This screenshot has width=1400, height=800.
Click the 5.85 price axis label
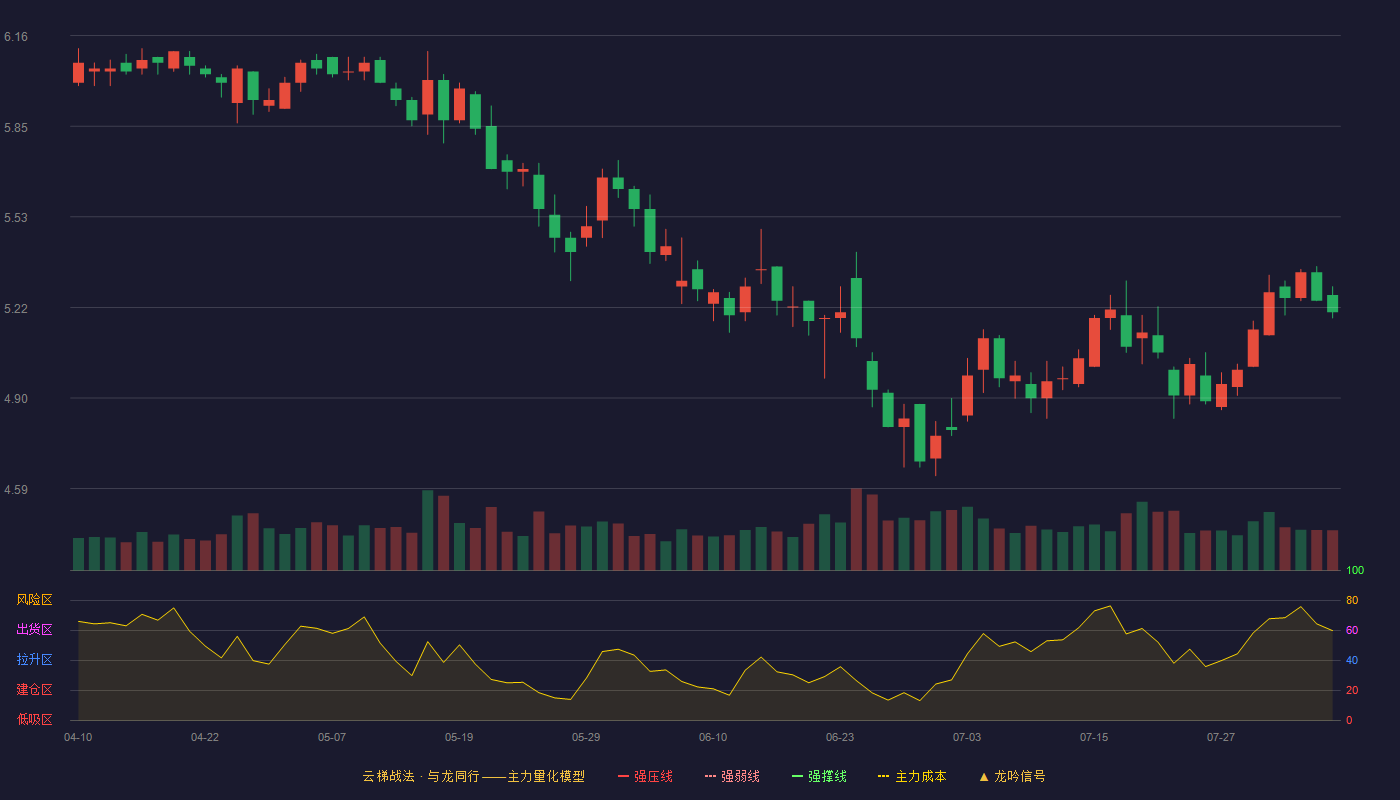[x=16, y=128]
